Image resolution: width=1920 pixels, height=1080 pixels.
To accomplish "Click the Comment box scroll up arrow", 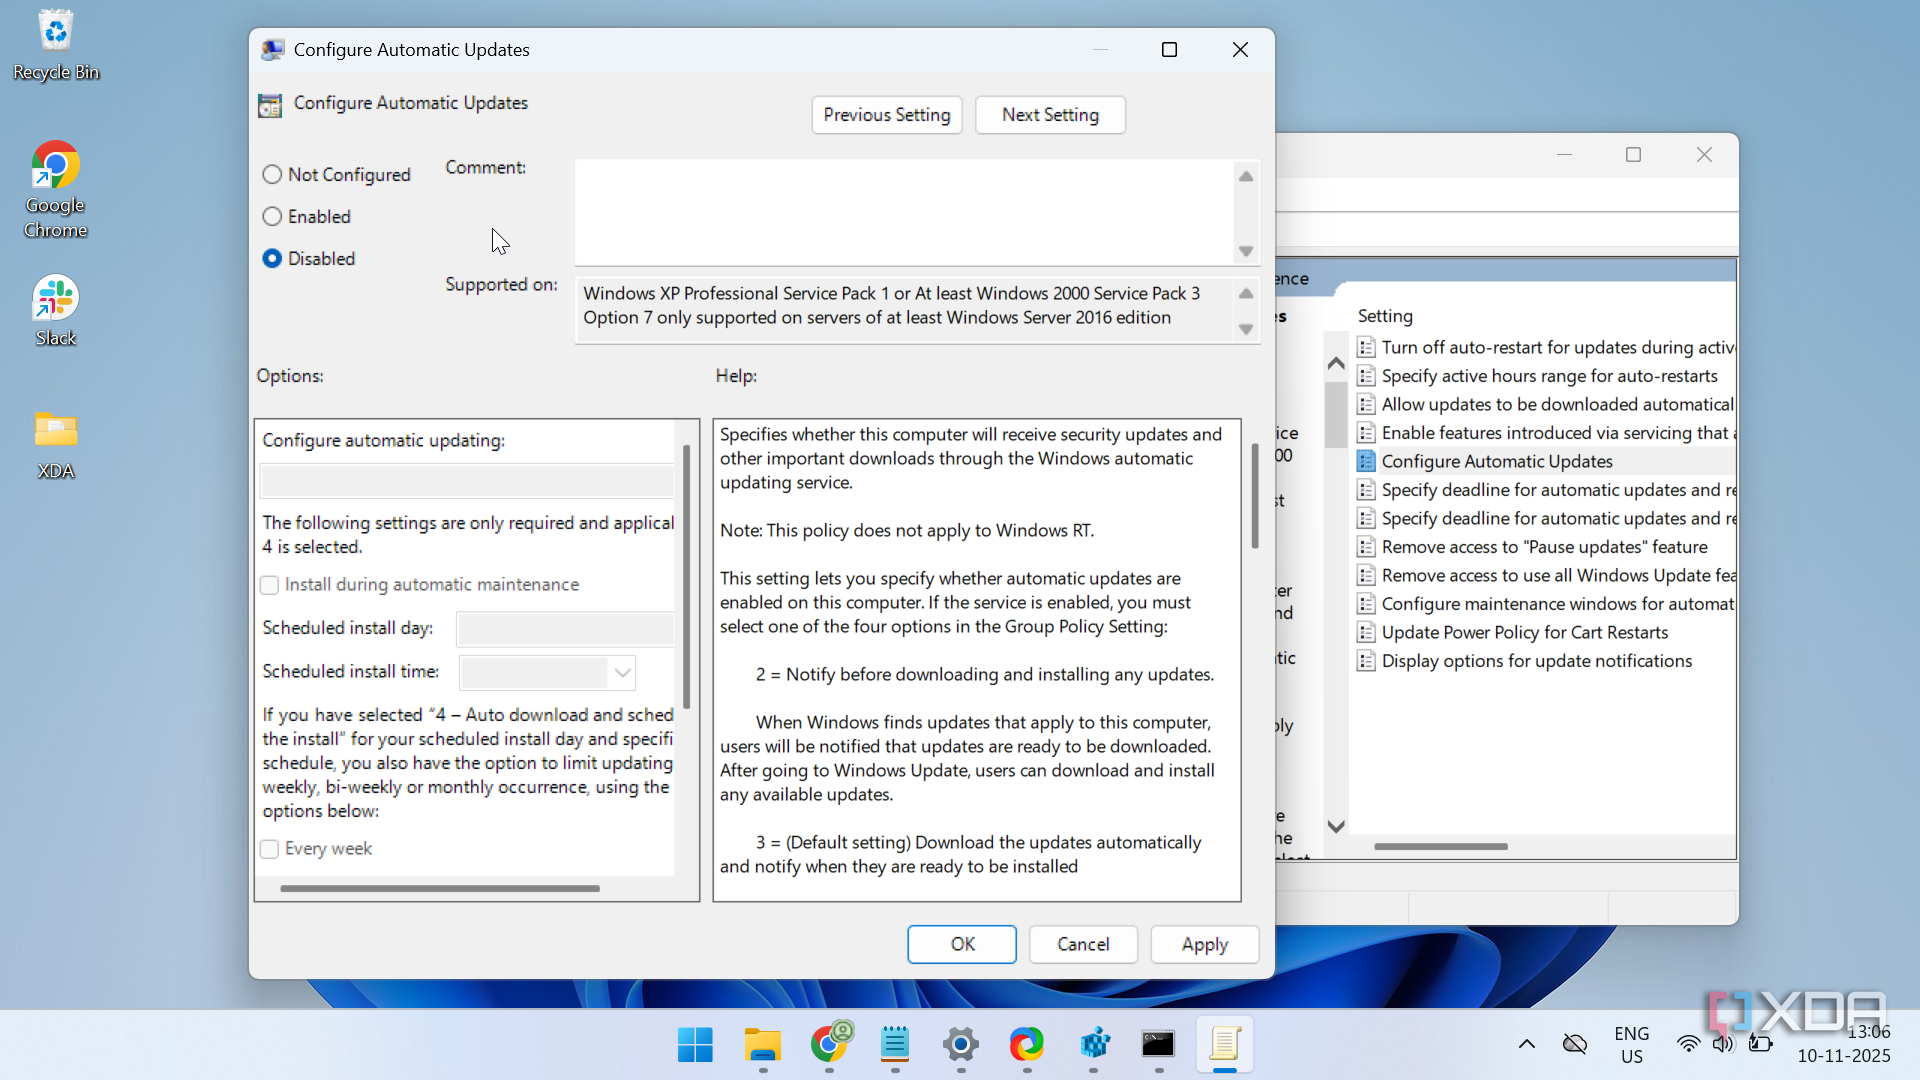I will (1246, 176).
